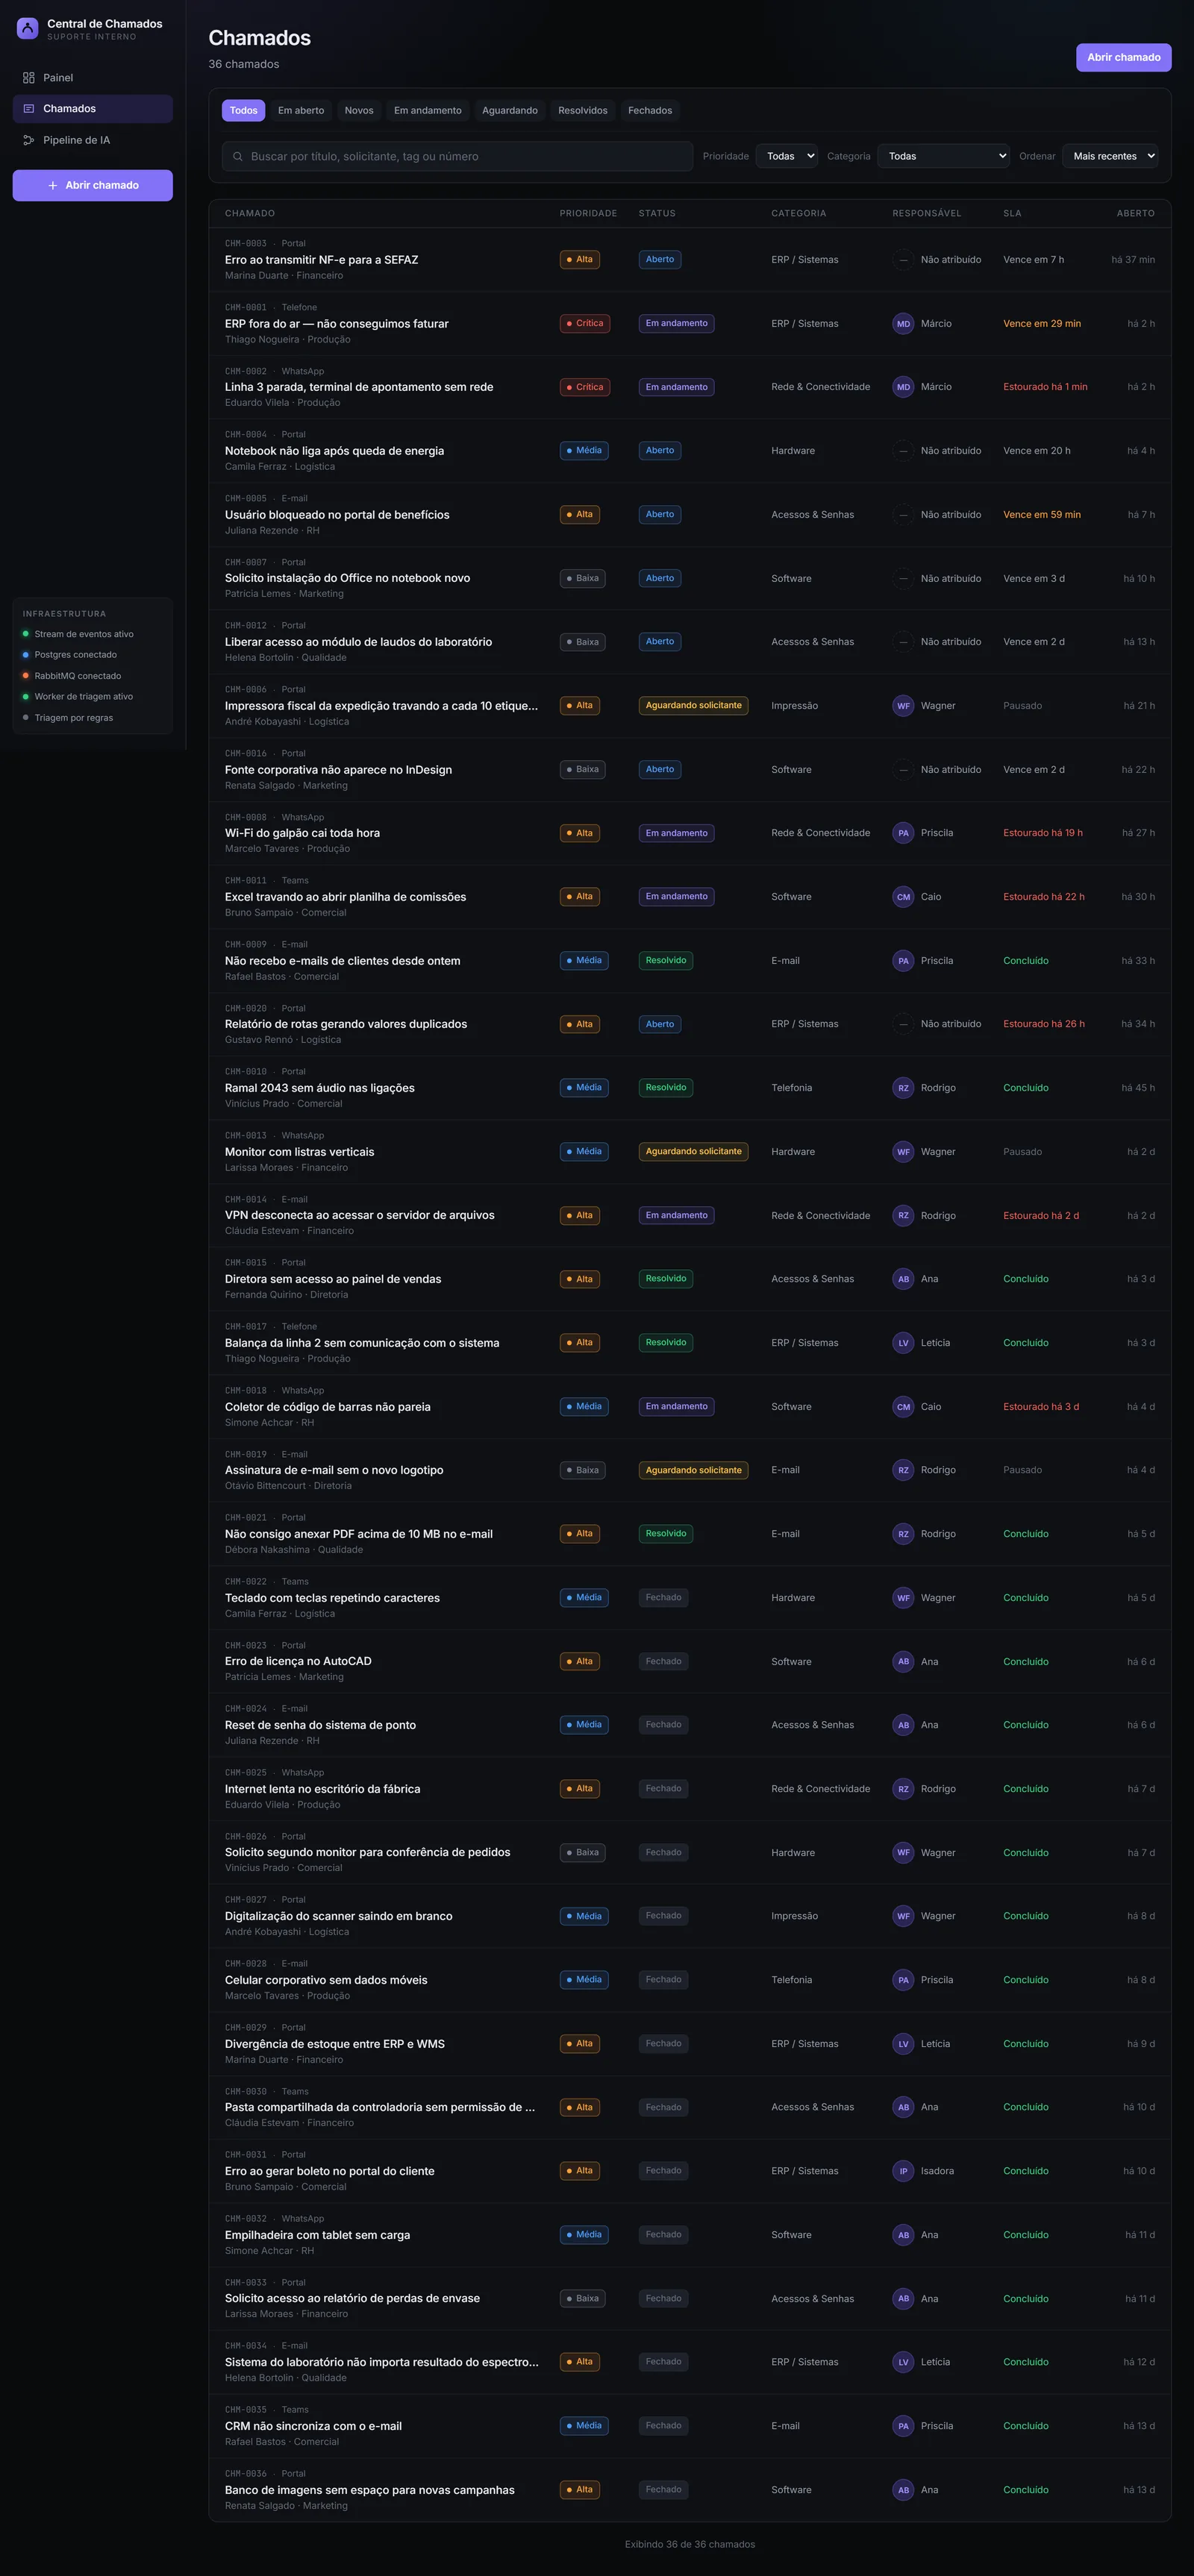Open ticket Notebook não liga após queda de energia

pos(690,451)
